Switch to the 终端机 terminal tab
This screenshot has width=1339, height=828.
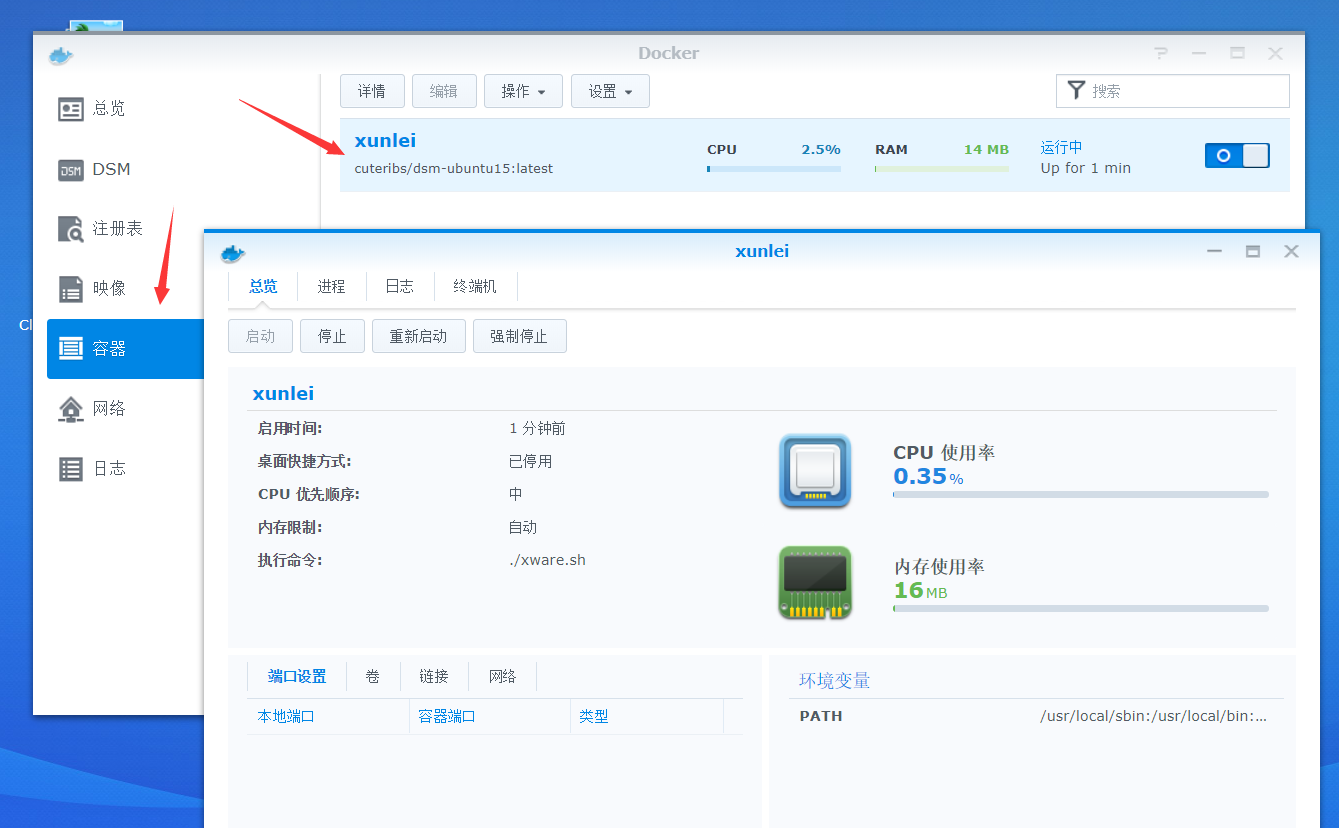tap(475, 287)
